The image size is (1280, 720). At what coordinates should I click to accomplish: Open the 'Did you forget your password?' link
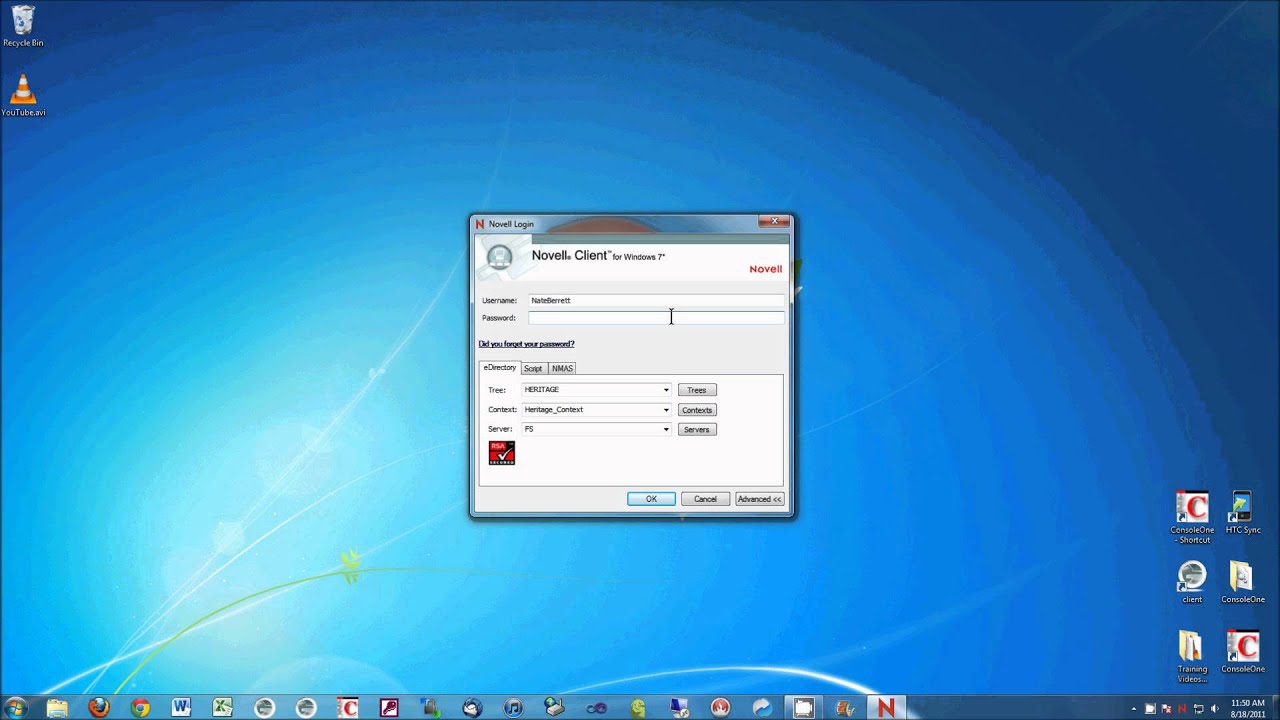point(526,344)
